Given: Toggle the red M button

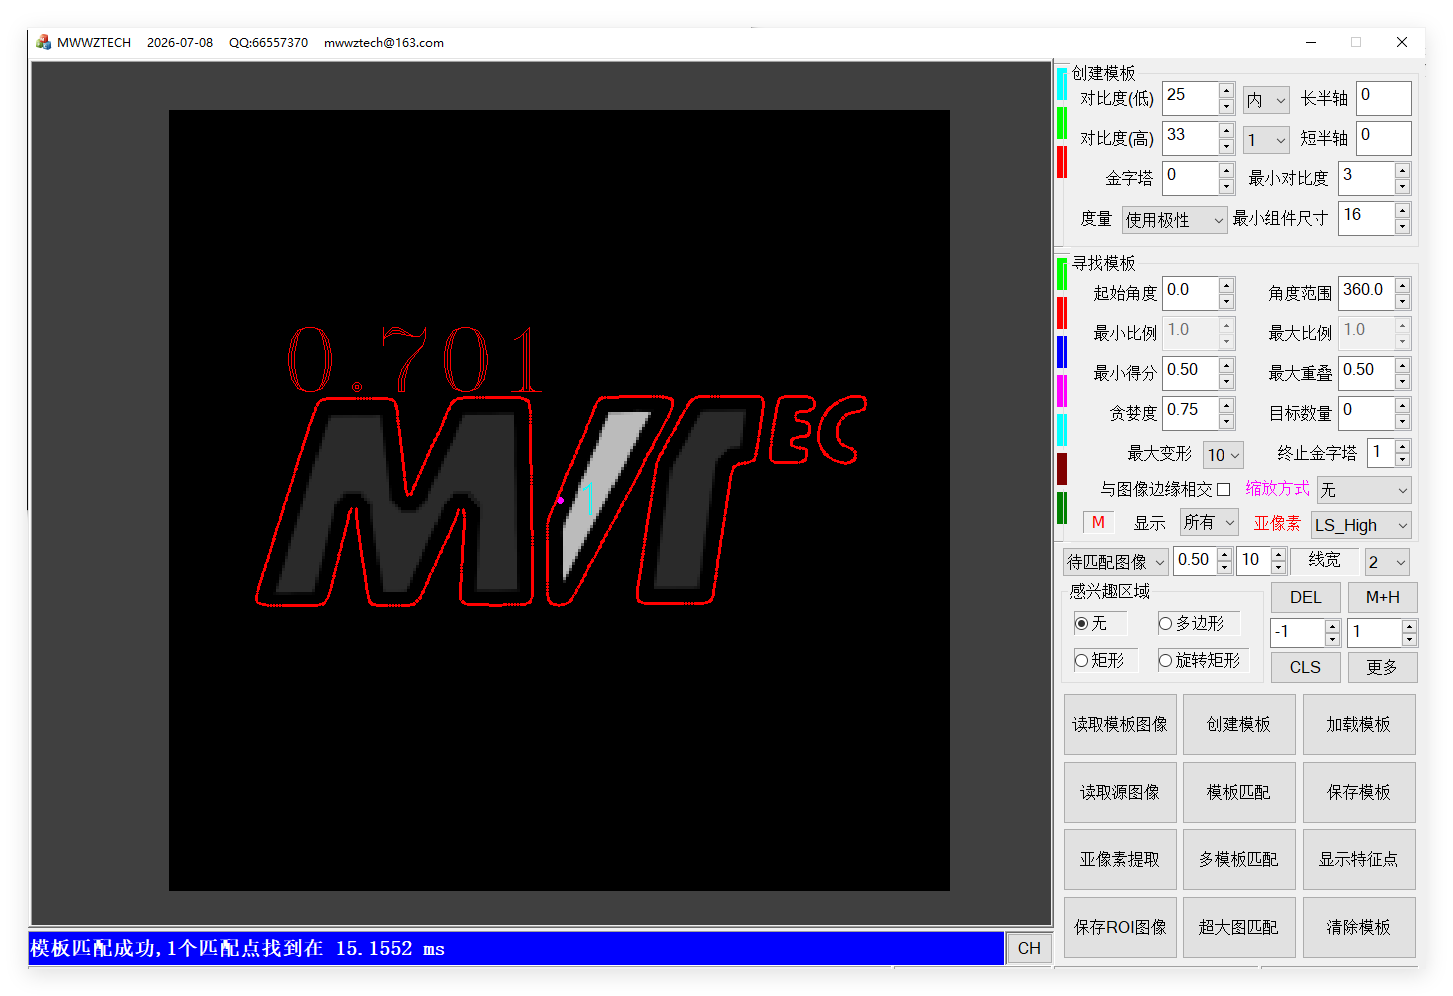Looking at the screenshot, I should coord(1098,522).
